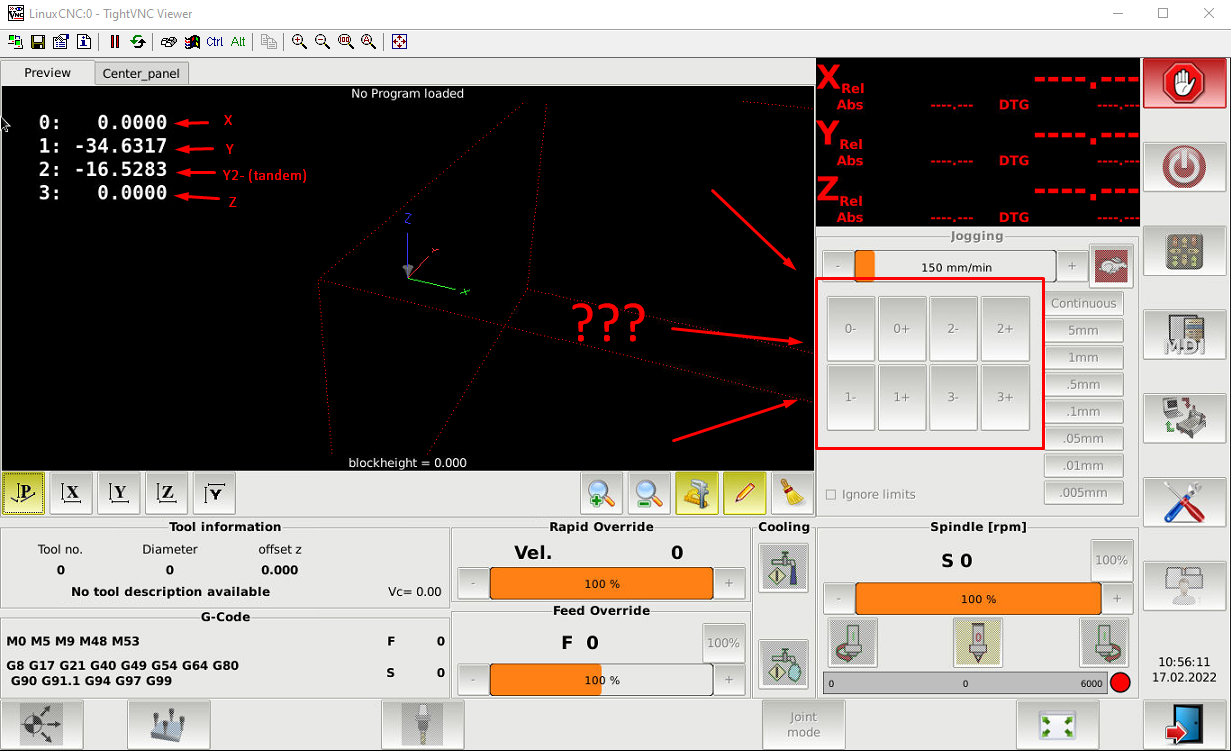Enable the Ignore limits checkbox
Viewport: 1231px width, 751px height.
[x=831, y=495]
